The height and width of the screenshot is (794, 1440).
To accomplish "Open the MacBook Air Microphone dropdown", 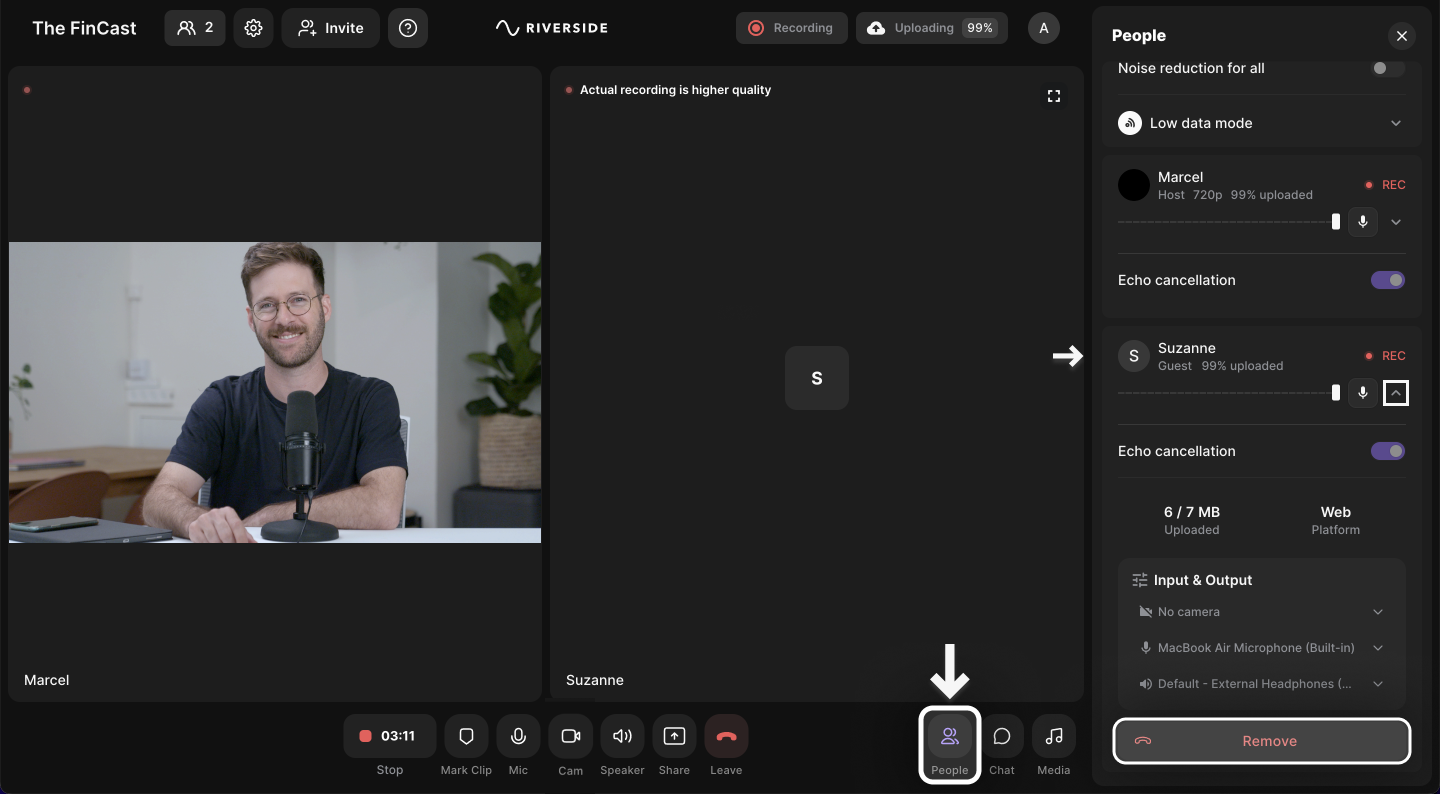I will tap(1262, 648).
